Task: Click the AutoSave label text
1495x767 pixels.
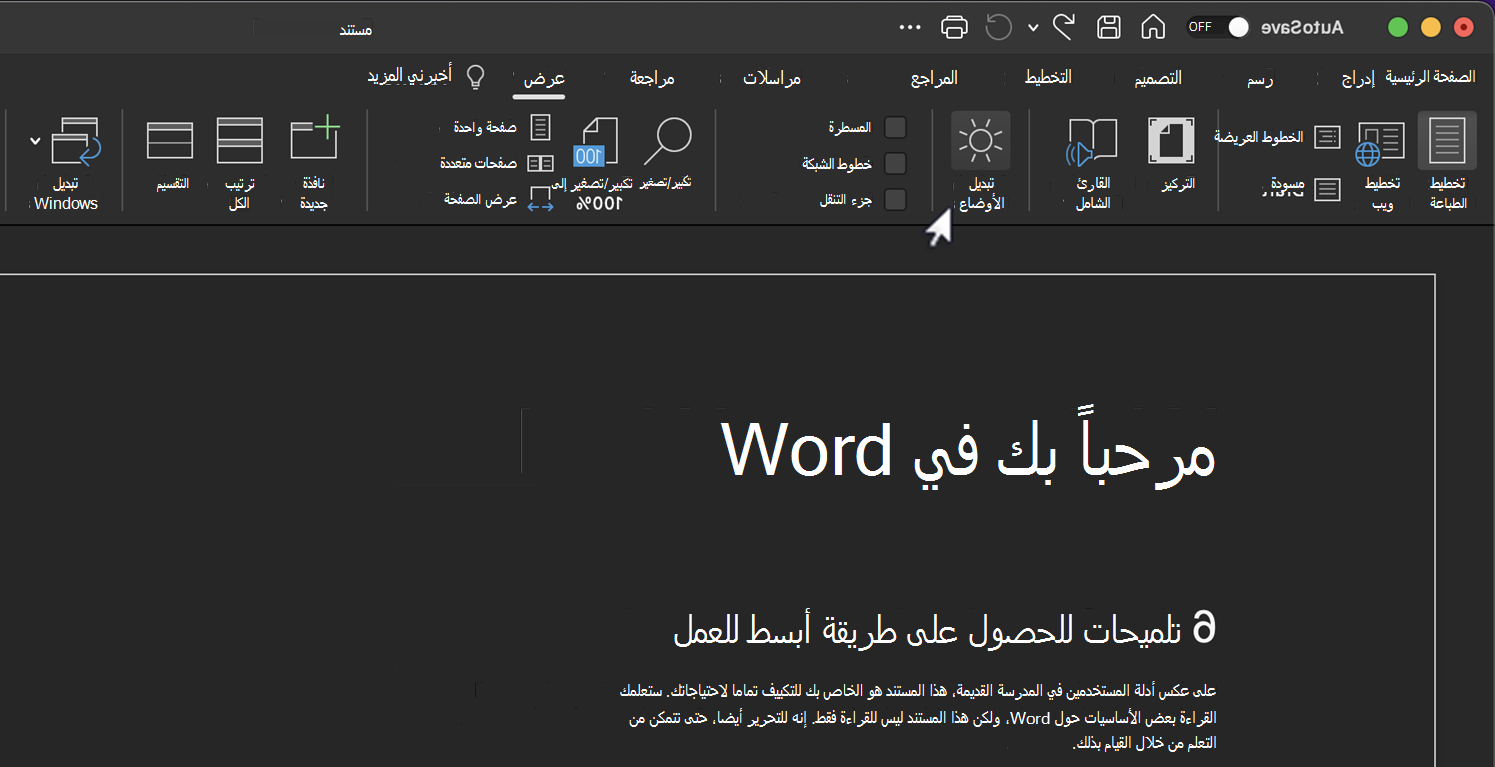Action: (x=1302, y=27)
